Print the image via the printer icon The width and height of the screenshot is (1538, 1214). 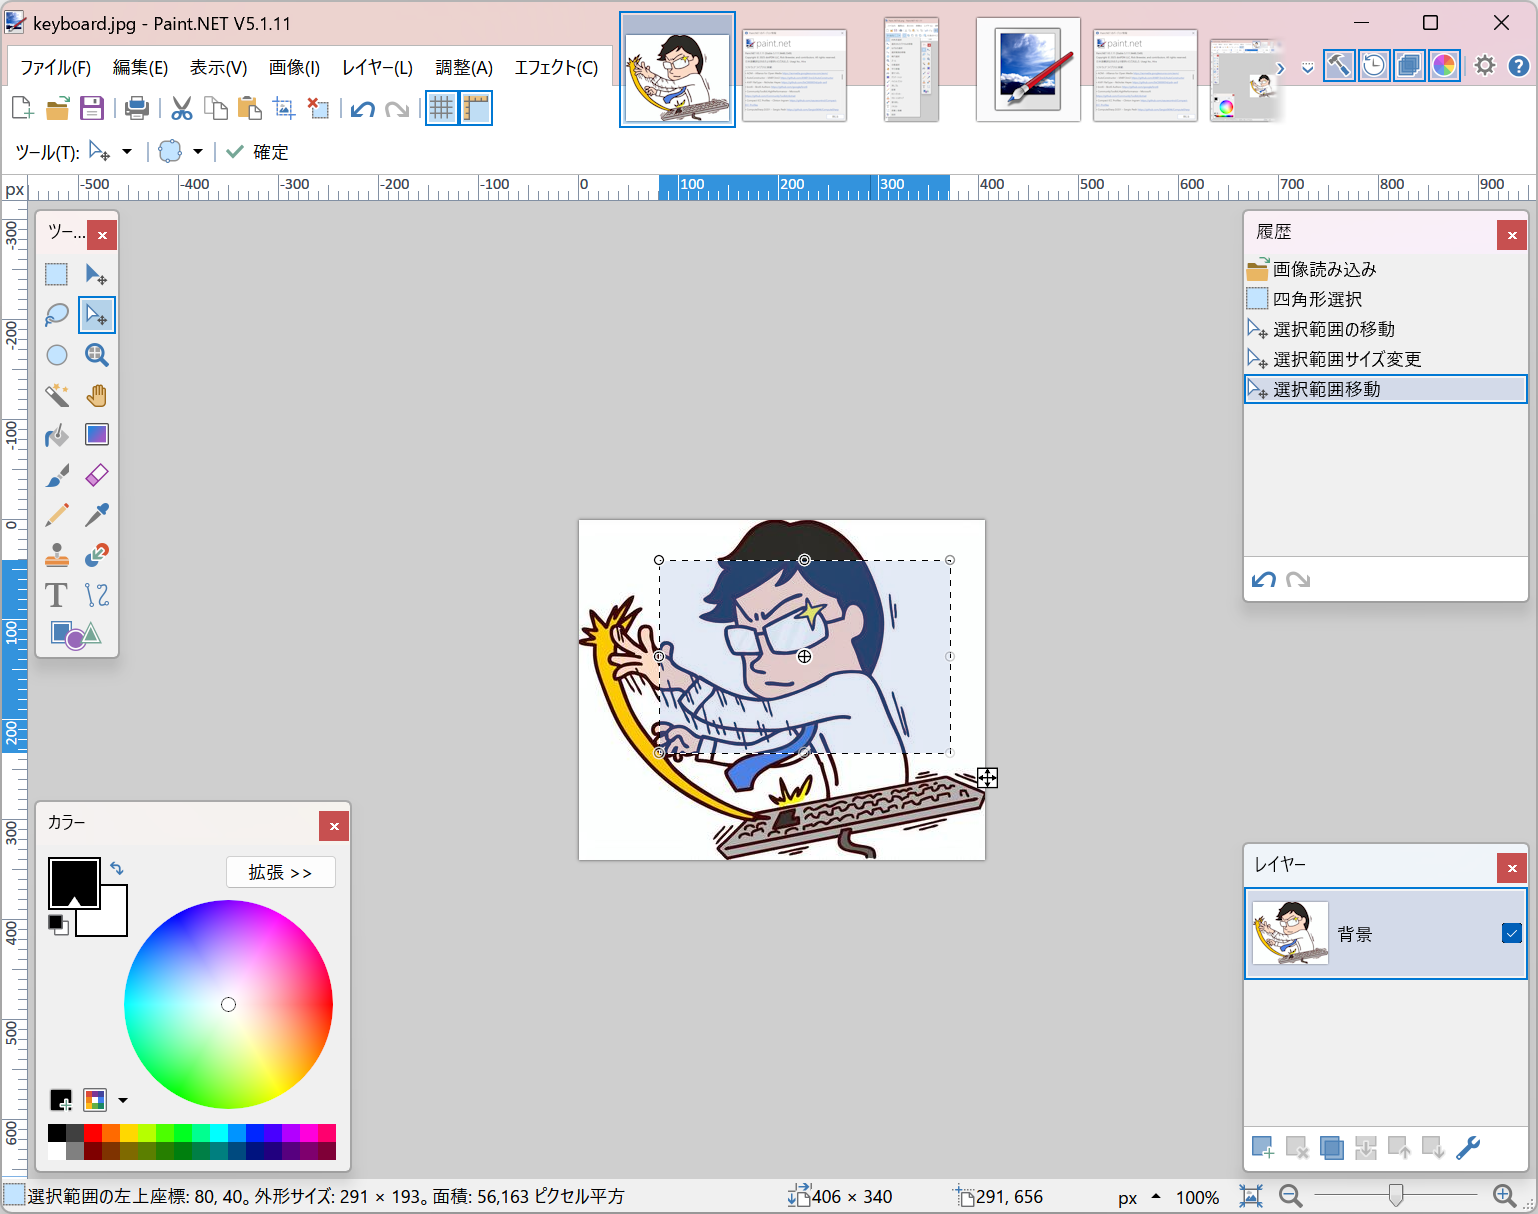[x=137, y=108]
